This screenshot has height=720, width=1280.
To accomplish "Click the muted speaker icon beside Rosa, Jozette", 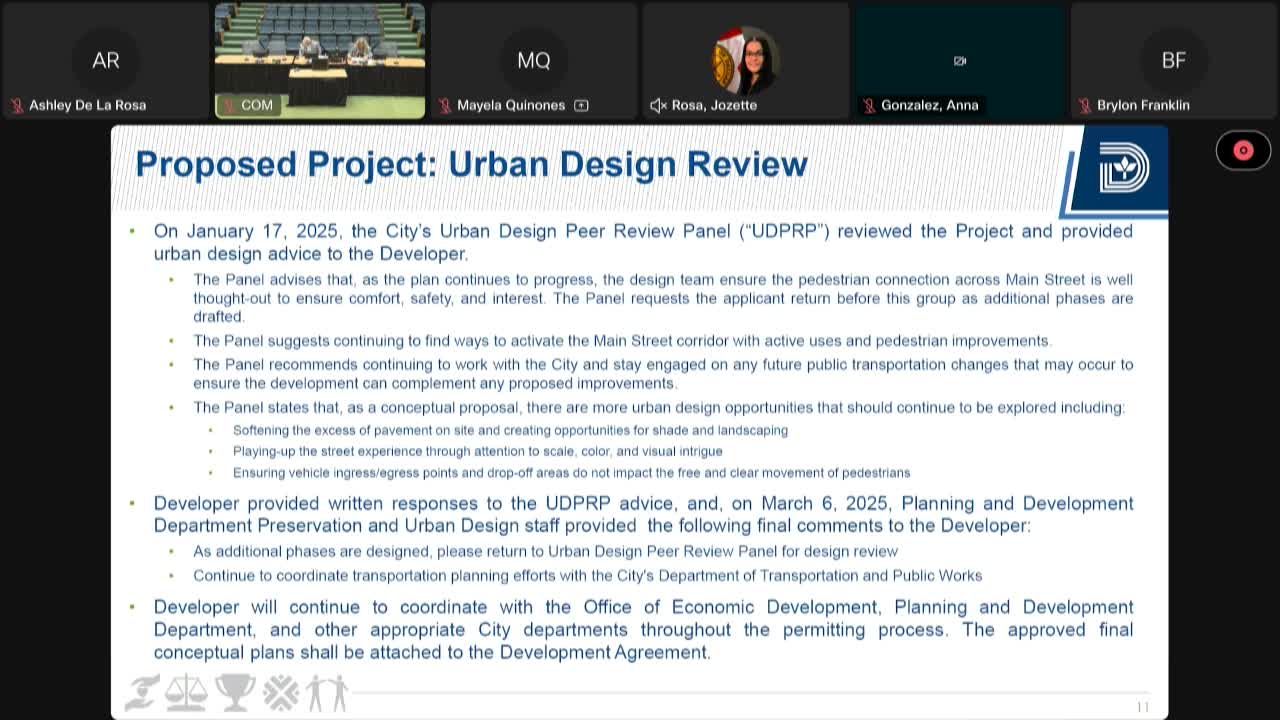I will click(x=658, y=106).
